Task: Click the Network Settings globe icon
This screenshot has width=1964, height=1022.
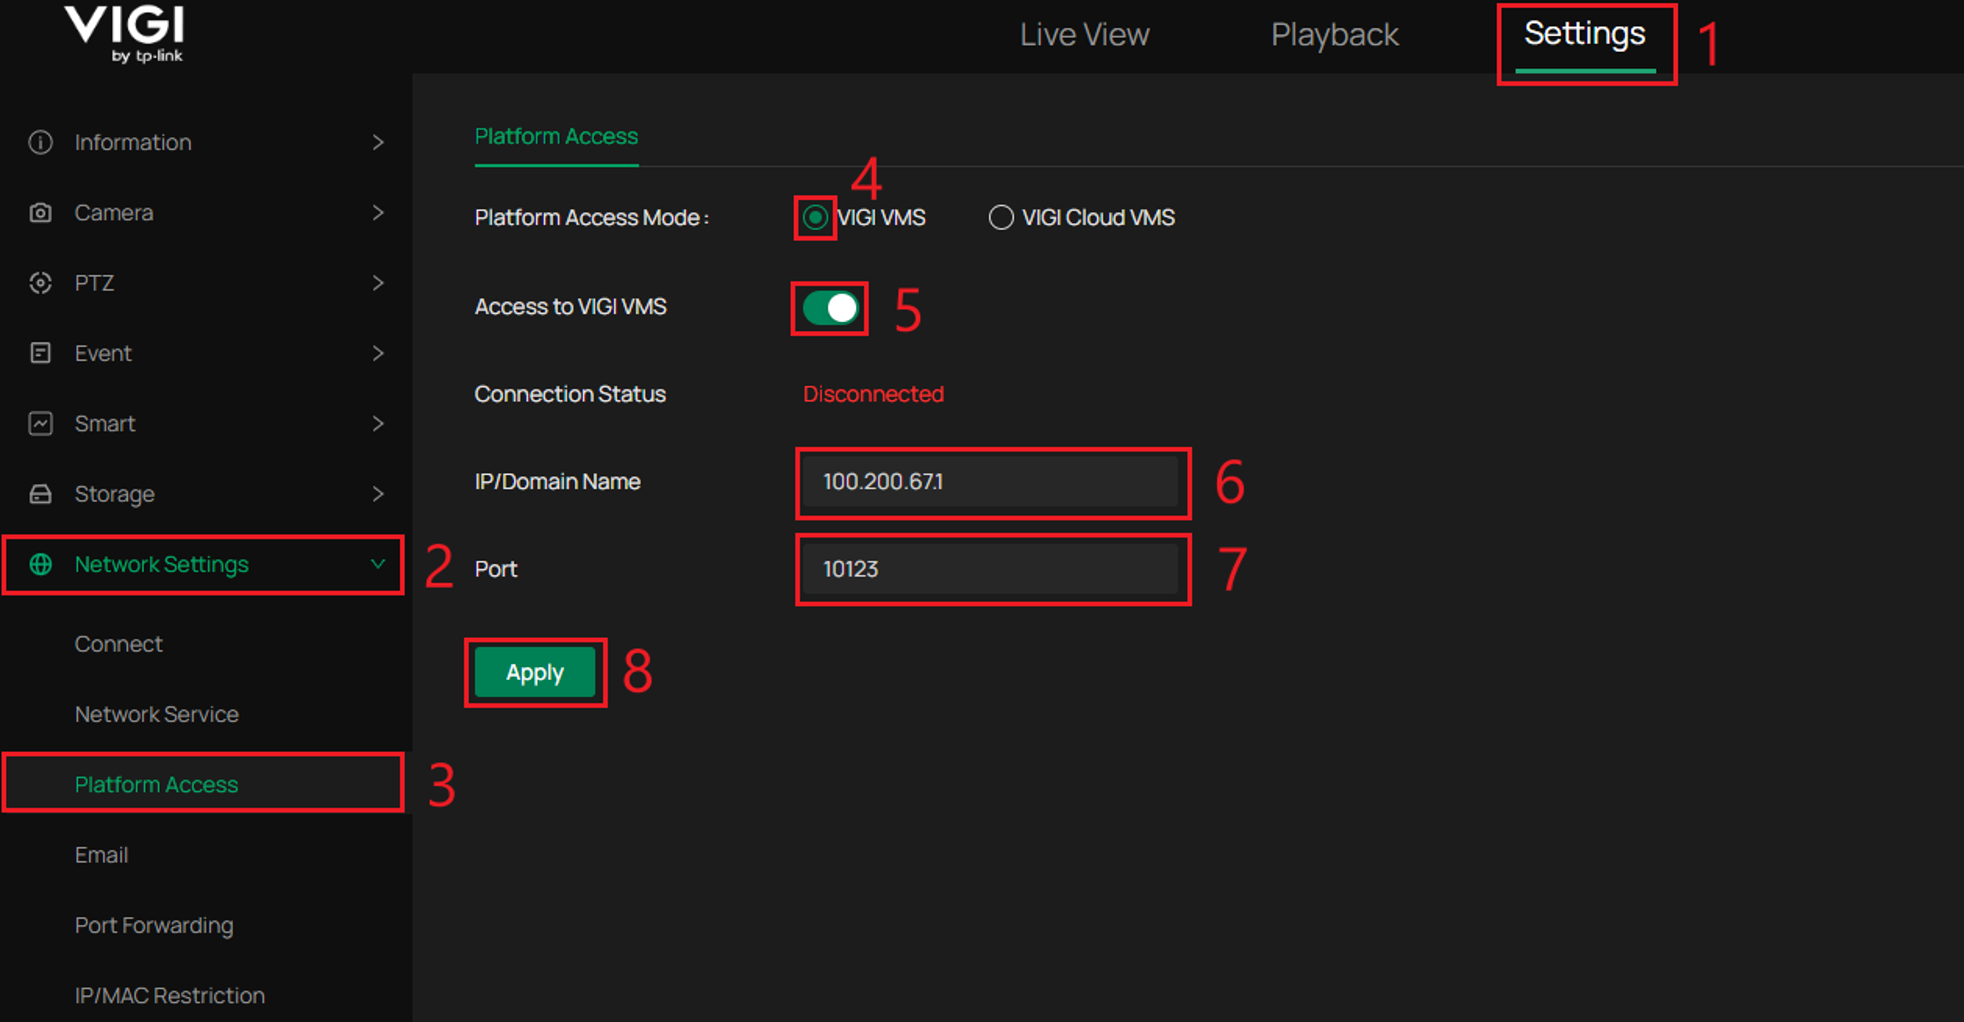Action: [x=40, y=564]
